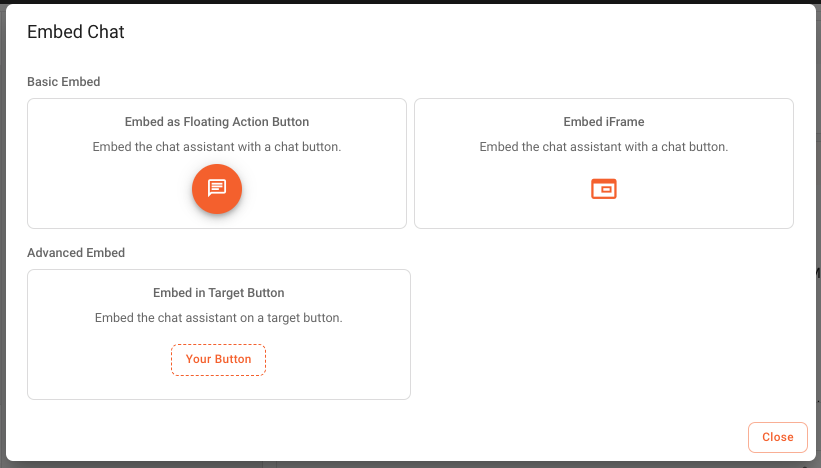This screenshot has width=821, height=468.
Task: Click the blank dialog area right of Advanced Embed card
Action: pyautogui.click(x=602, y=335)
